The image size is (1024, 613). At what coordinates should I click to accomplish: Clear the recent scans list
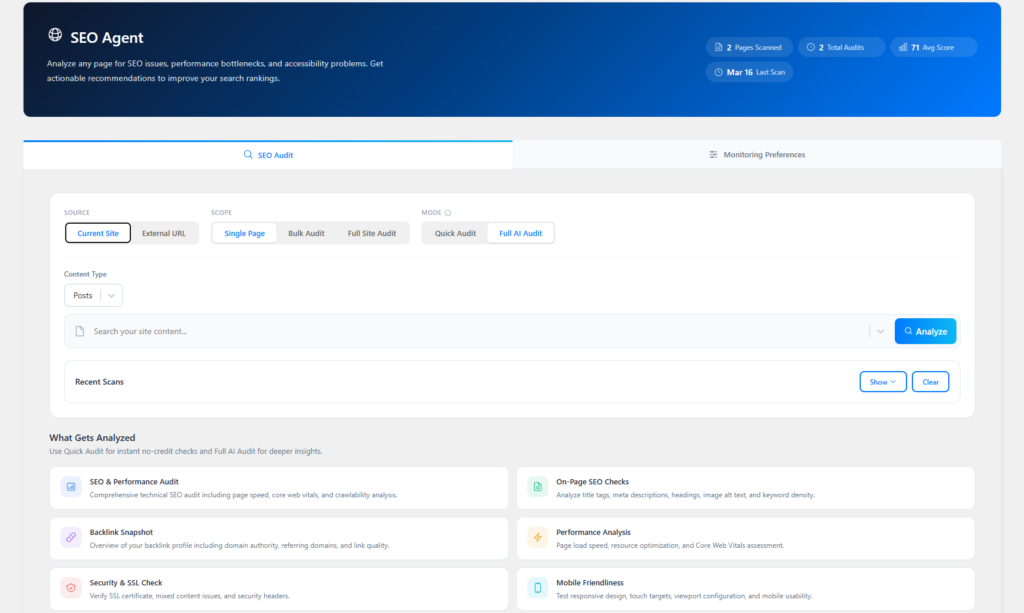930,382
